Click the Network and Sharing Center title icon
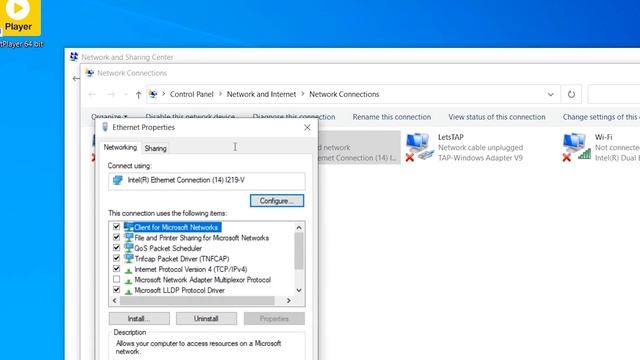The image size is (640, 360). click(x=74, y=57)
